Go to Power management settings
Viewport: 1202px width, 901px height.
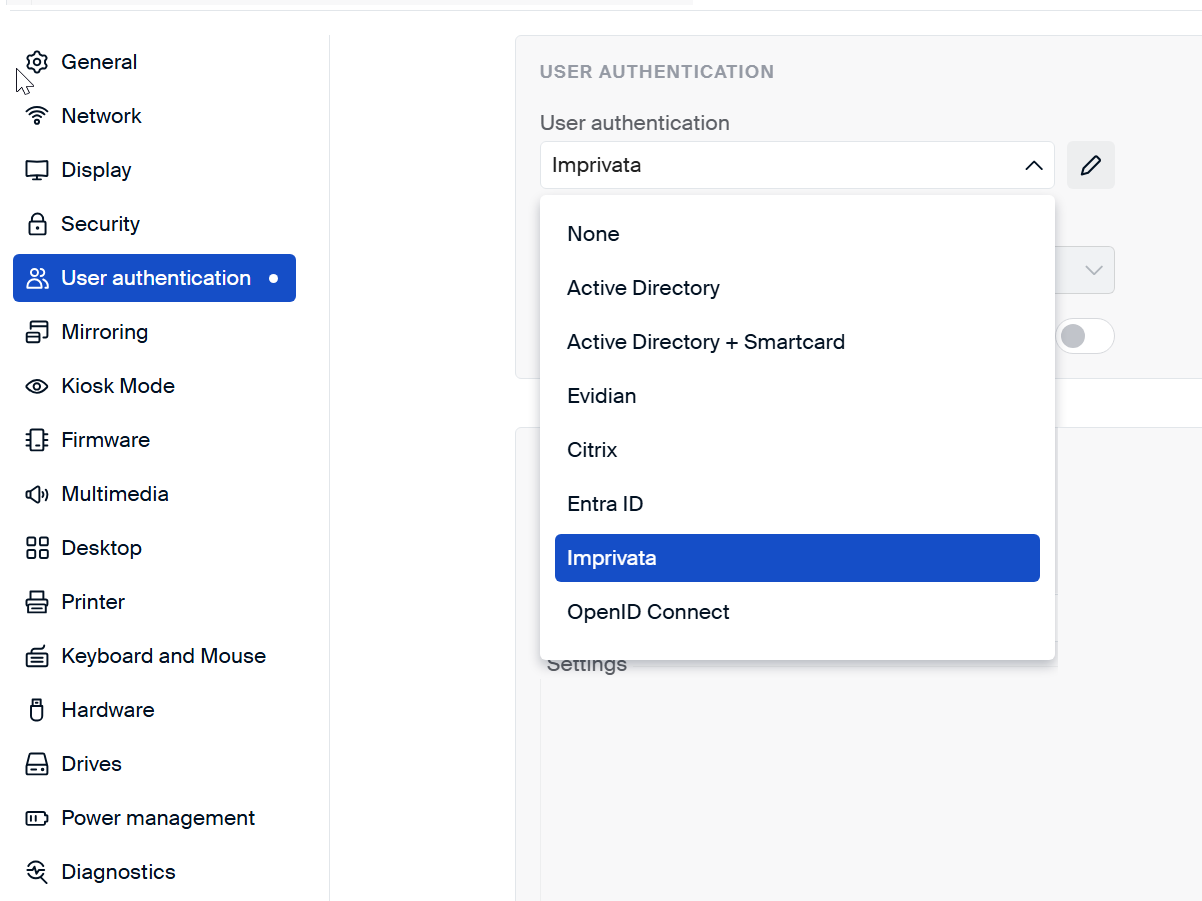pos(154,818)
